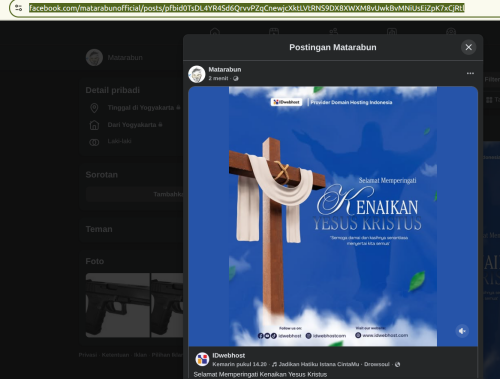
Task: Click the post audience privacy icon
Action: coord(236,78)
